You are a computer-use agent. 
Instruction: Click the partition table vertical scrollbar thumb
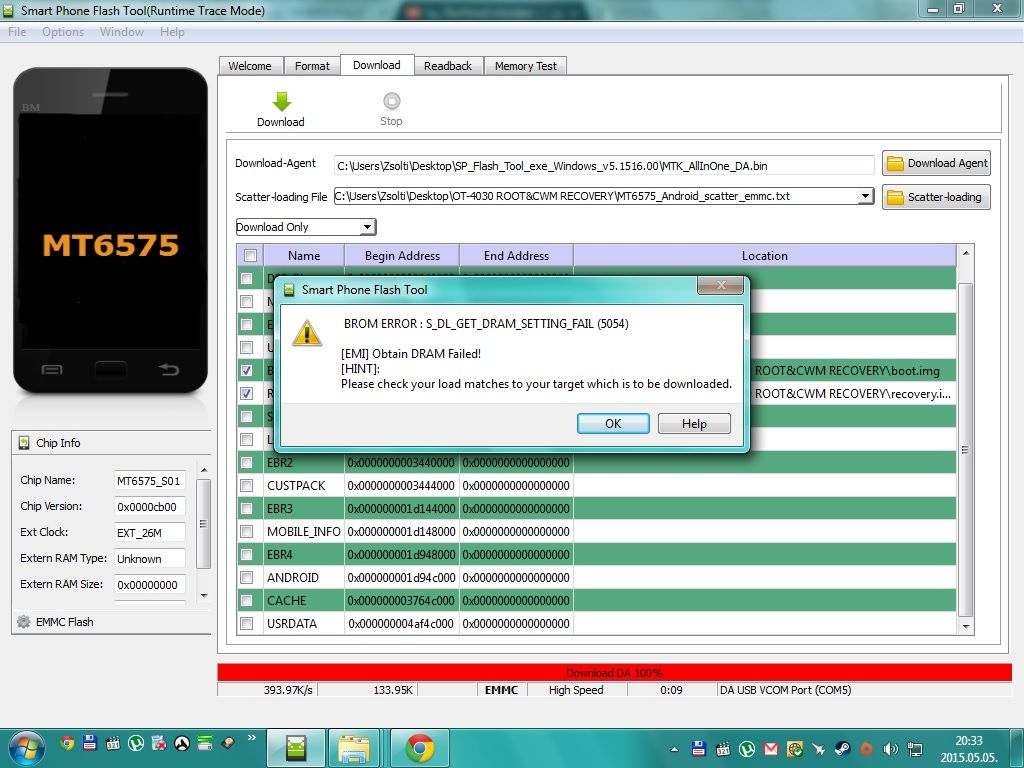coord(966,450)
